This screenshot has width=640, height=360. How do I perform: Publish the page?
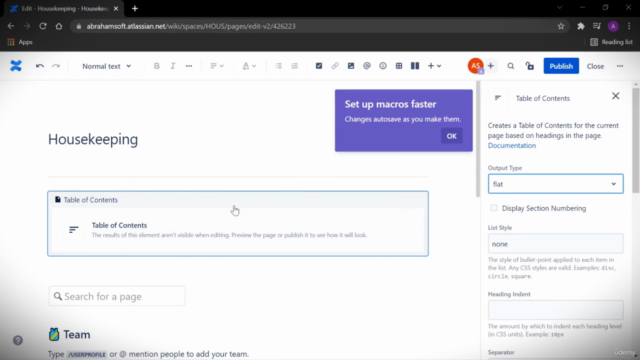(x=561, y=66)
